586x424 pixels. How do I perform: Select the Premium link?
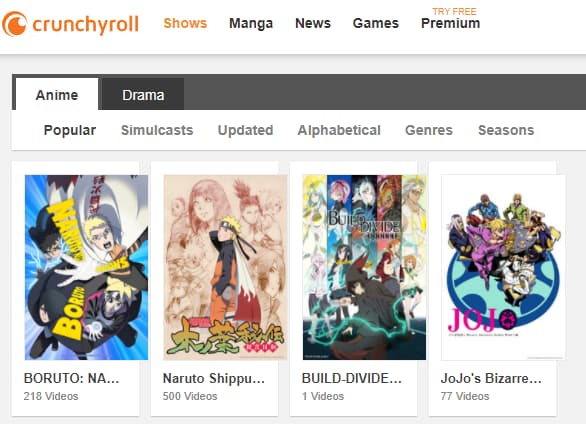click(x=450, y=23)
